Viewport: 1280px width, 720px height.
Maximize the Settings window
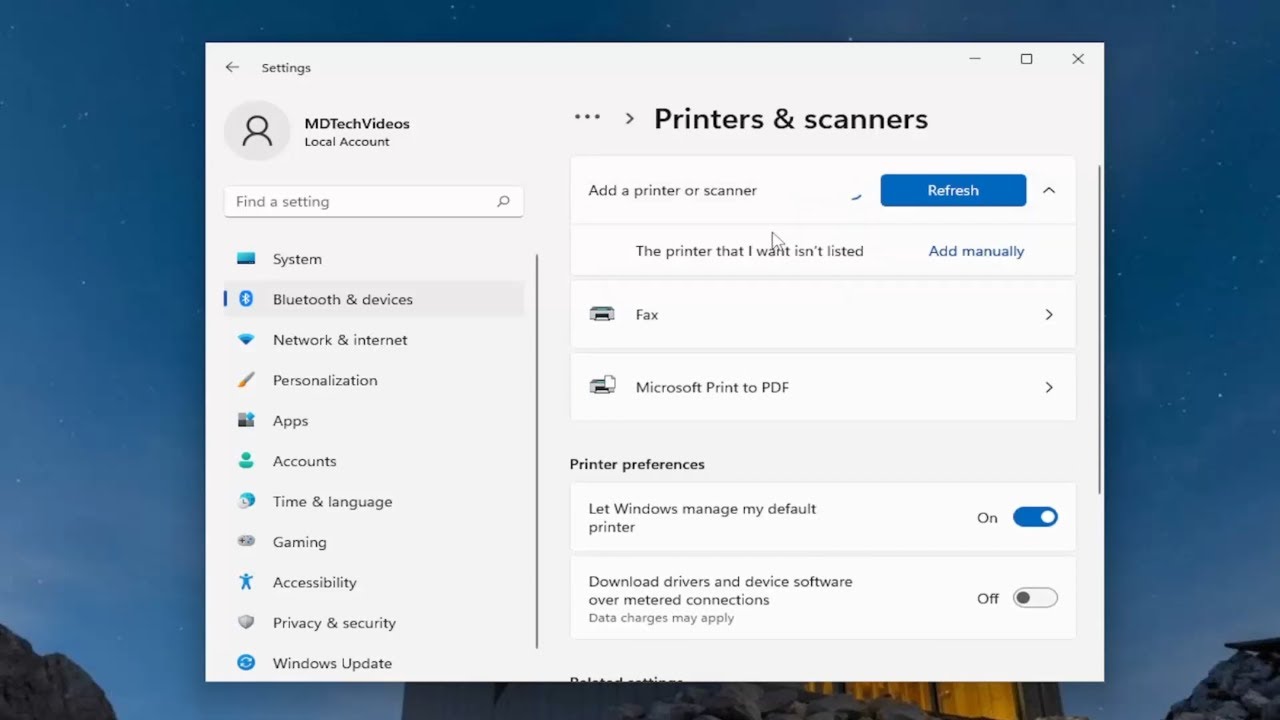1026,59
